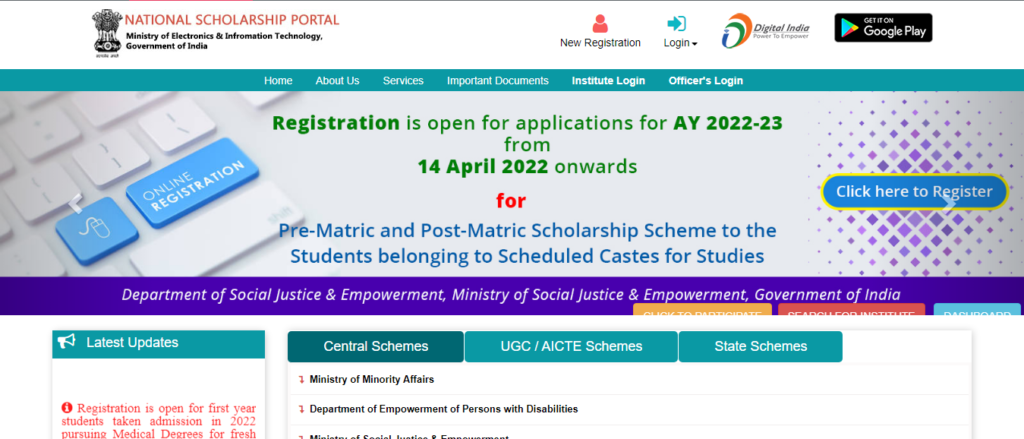Click the Click to Participate button

point(702,310)
